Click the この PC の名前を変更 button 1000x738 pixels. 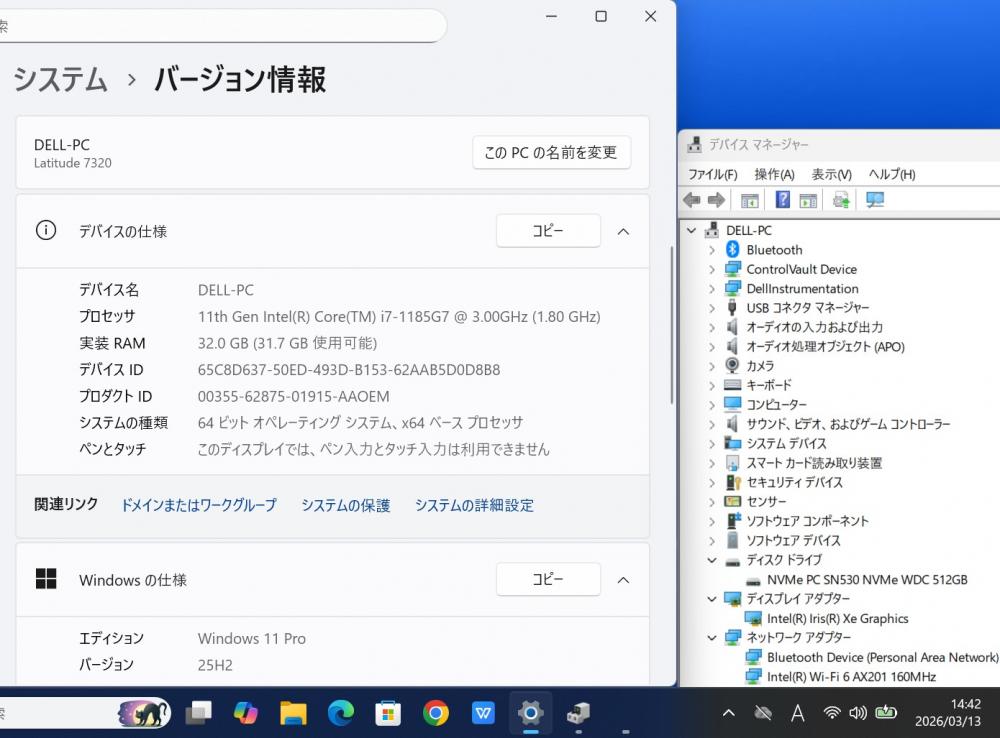(x=551, y=153)
